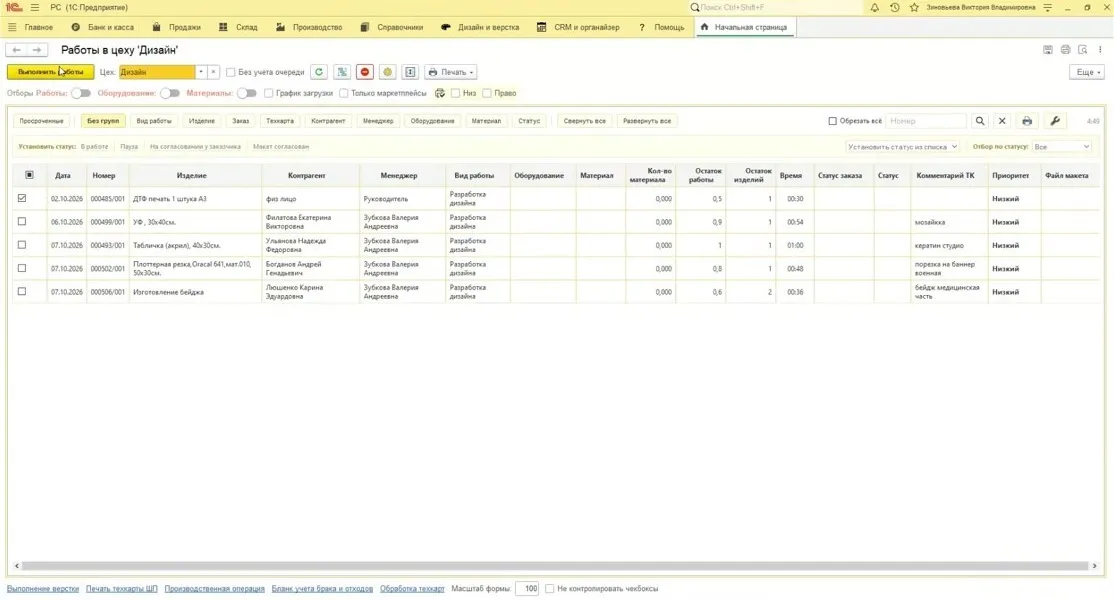Enable the 'Без учета очереди' checkbox
Viewport: 1114px width, 600px height.
coord(230,72)
